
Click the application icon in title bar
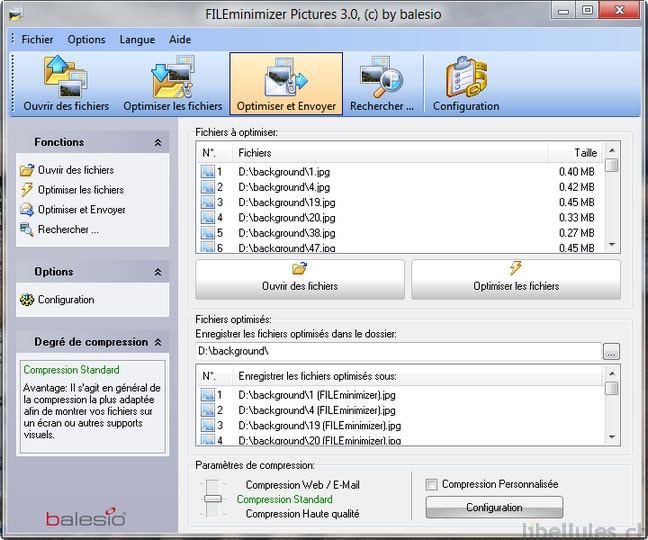coord(16,14)
